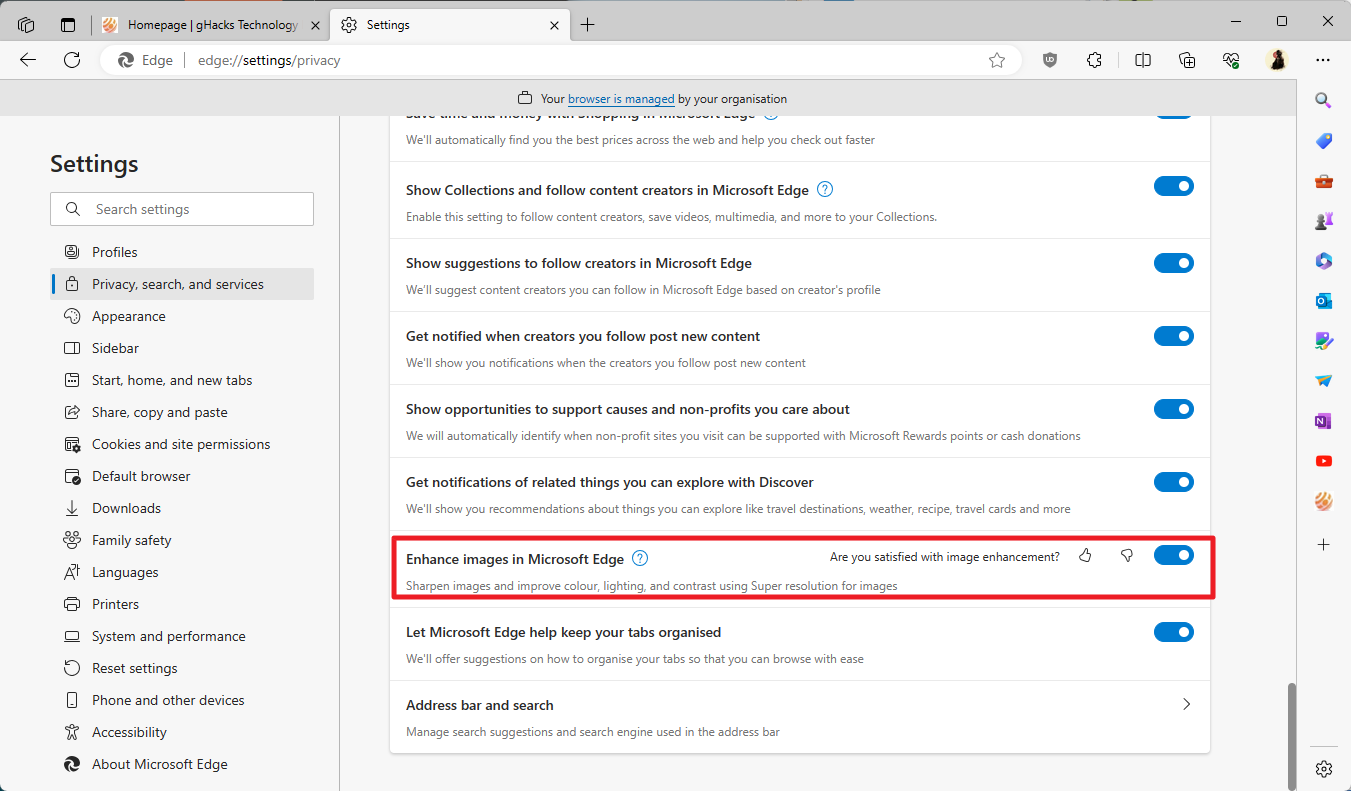This screenshot has height=791, width=1351.
Task: Open the gHacks site icon in the sidebar
Action: (1324, 501)
